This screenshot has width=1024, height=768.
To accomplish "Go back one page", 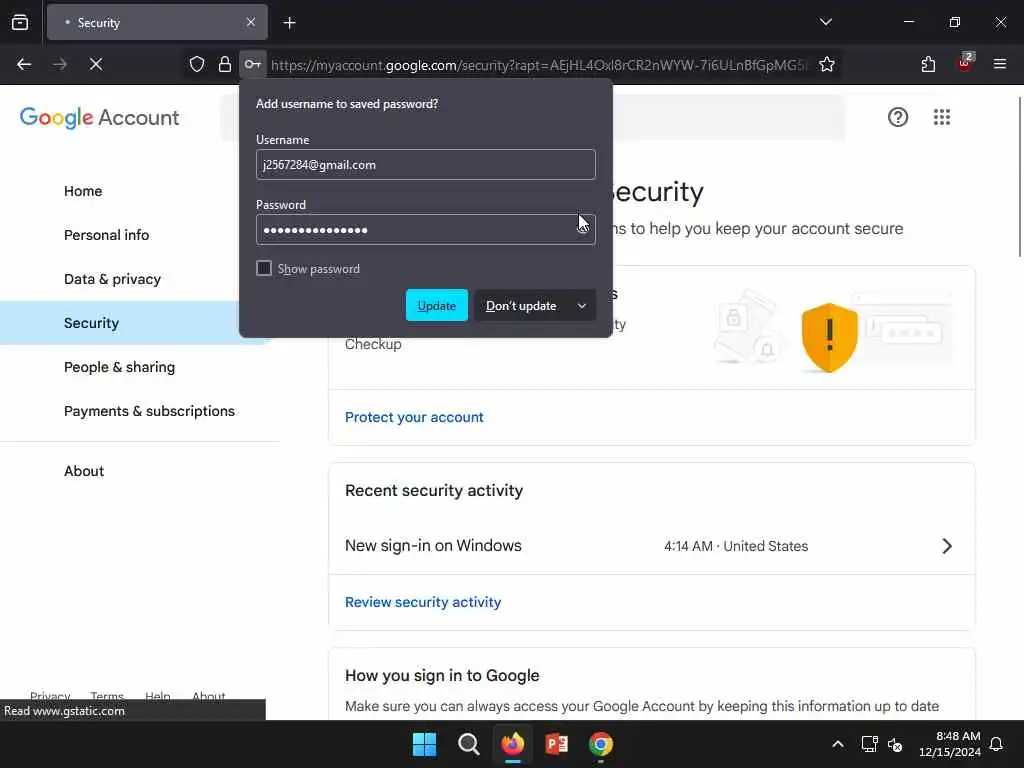I will click(x=24, y=64).
